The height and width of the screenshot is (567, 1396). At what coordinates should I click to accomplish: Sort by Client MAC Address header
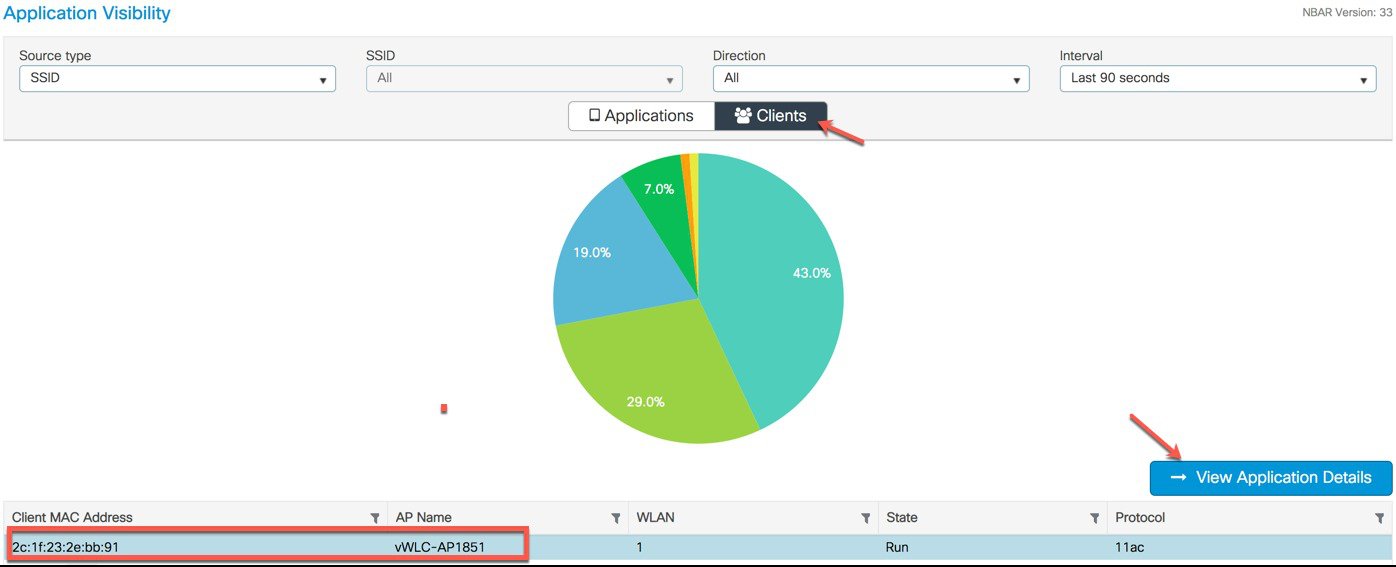click(x=72, y=517)
